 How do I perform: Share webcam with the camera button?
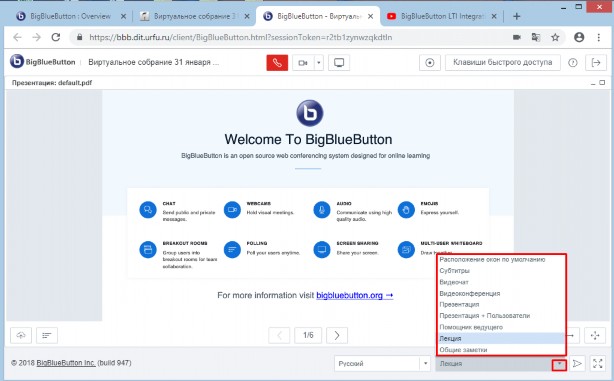pos(303,63)
